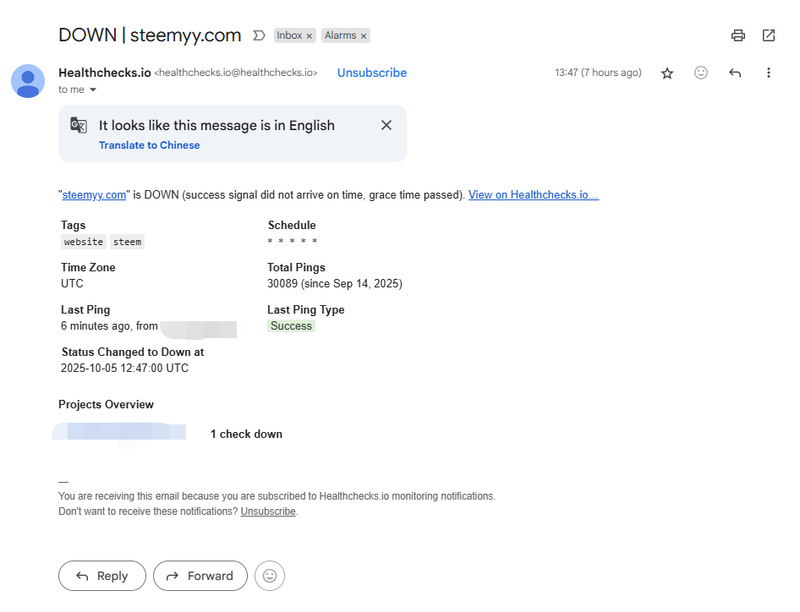800x612 pixels.
Task: Remove the Alarms label from message
Action: coord(364,36)
